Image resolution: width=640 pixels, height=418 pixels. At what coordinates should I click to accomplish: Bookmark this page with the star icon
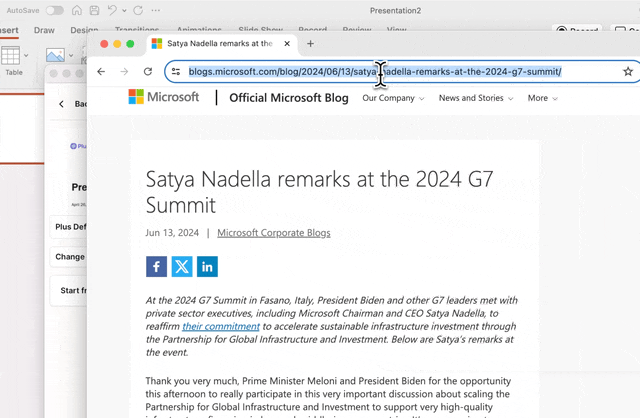627,72
